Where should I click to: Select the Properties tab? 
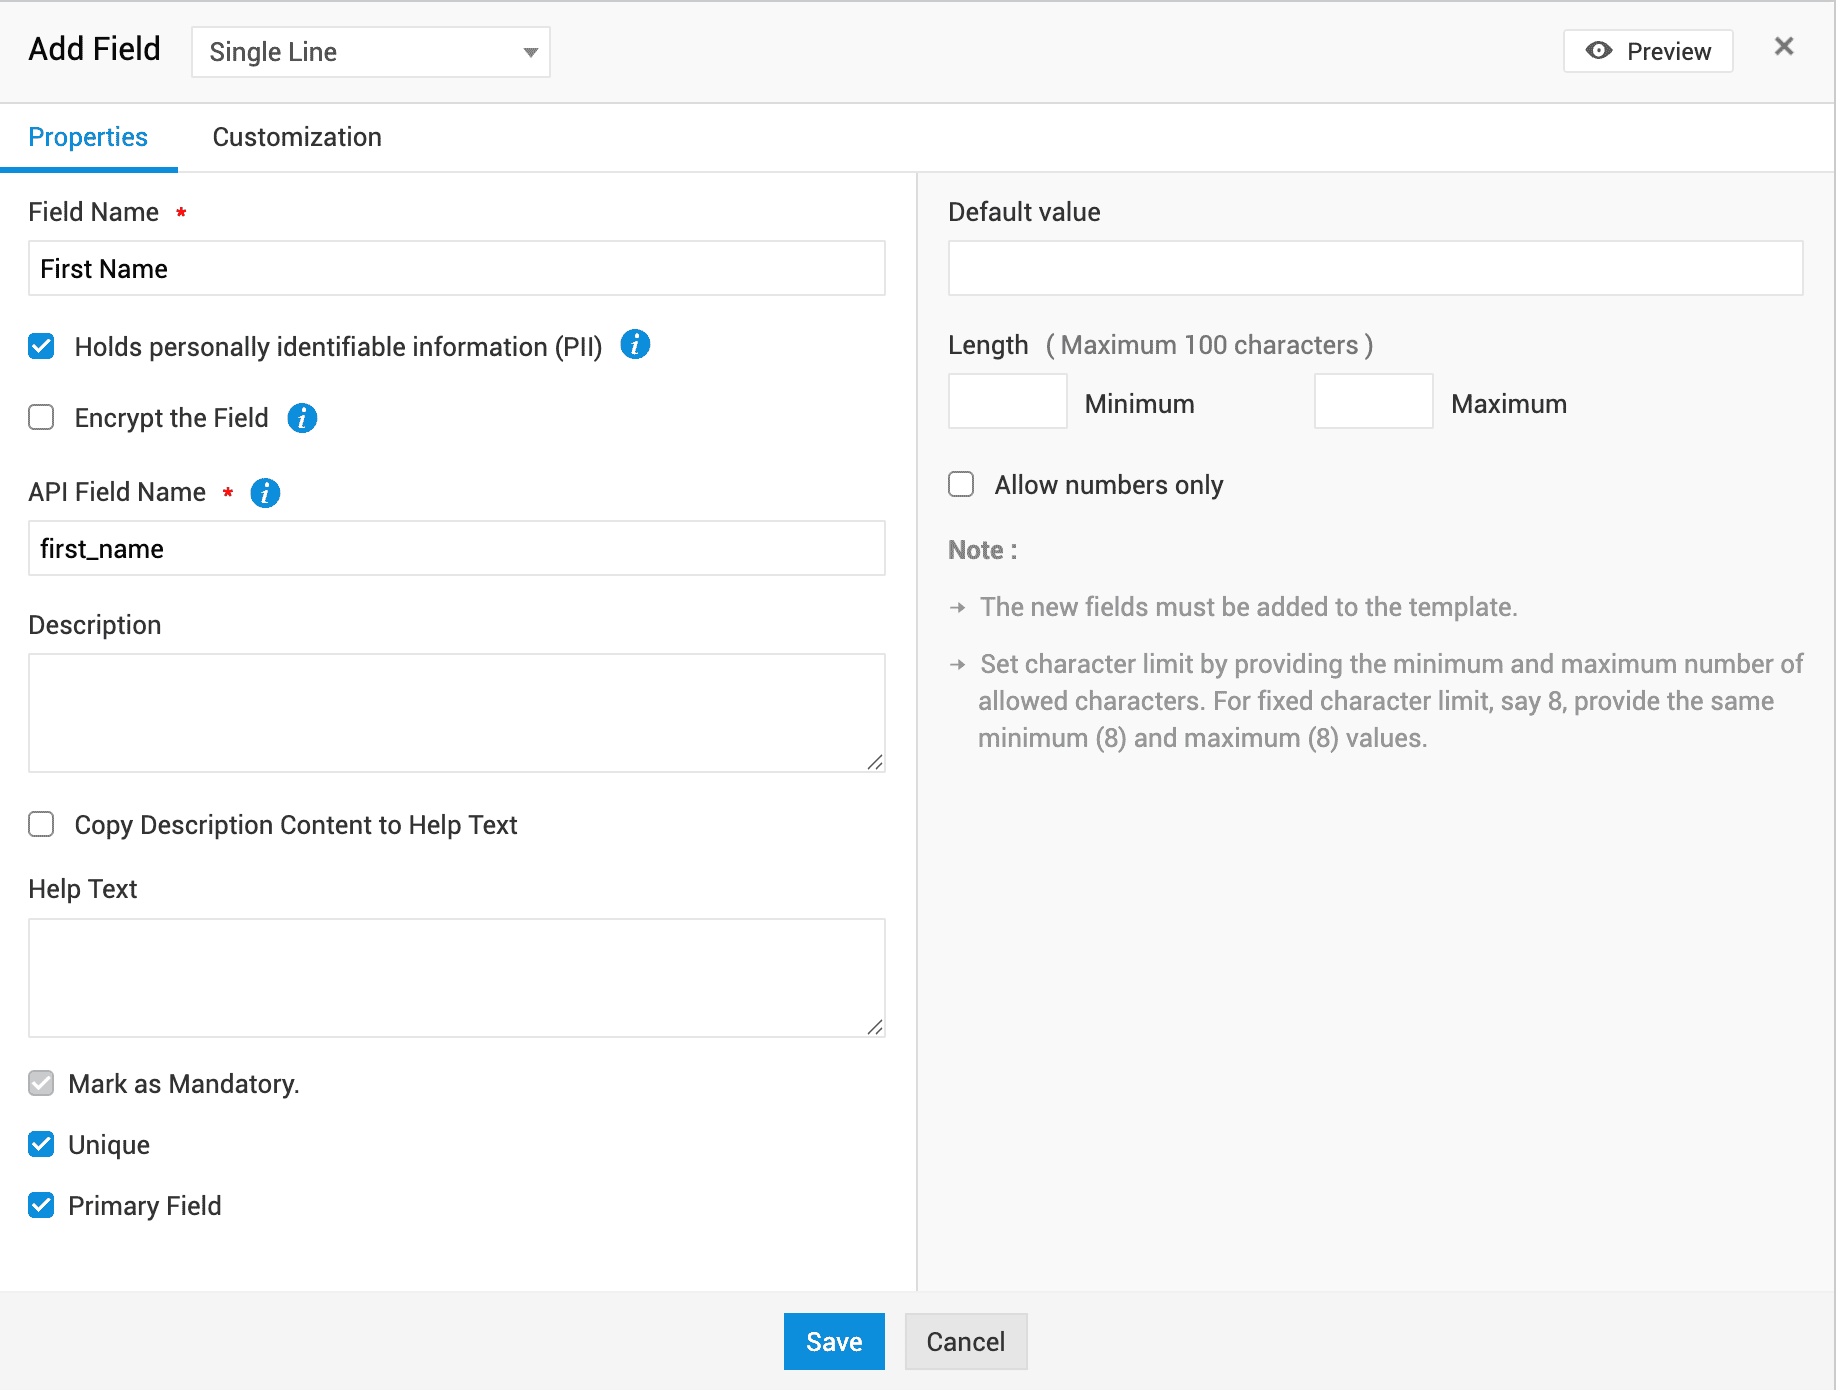[88, 137]
